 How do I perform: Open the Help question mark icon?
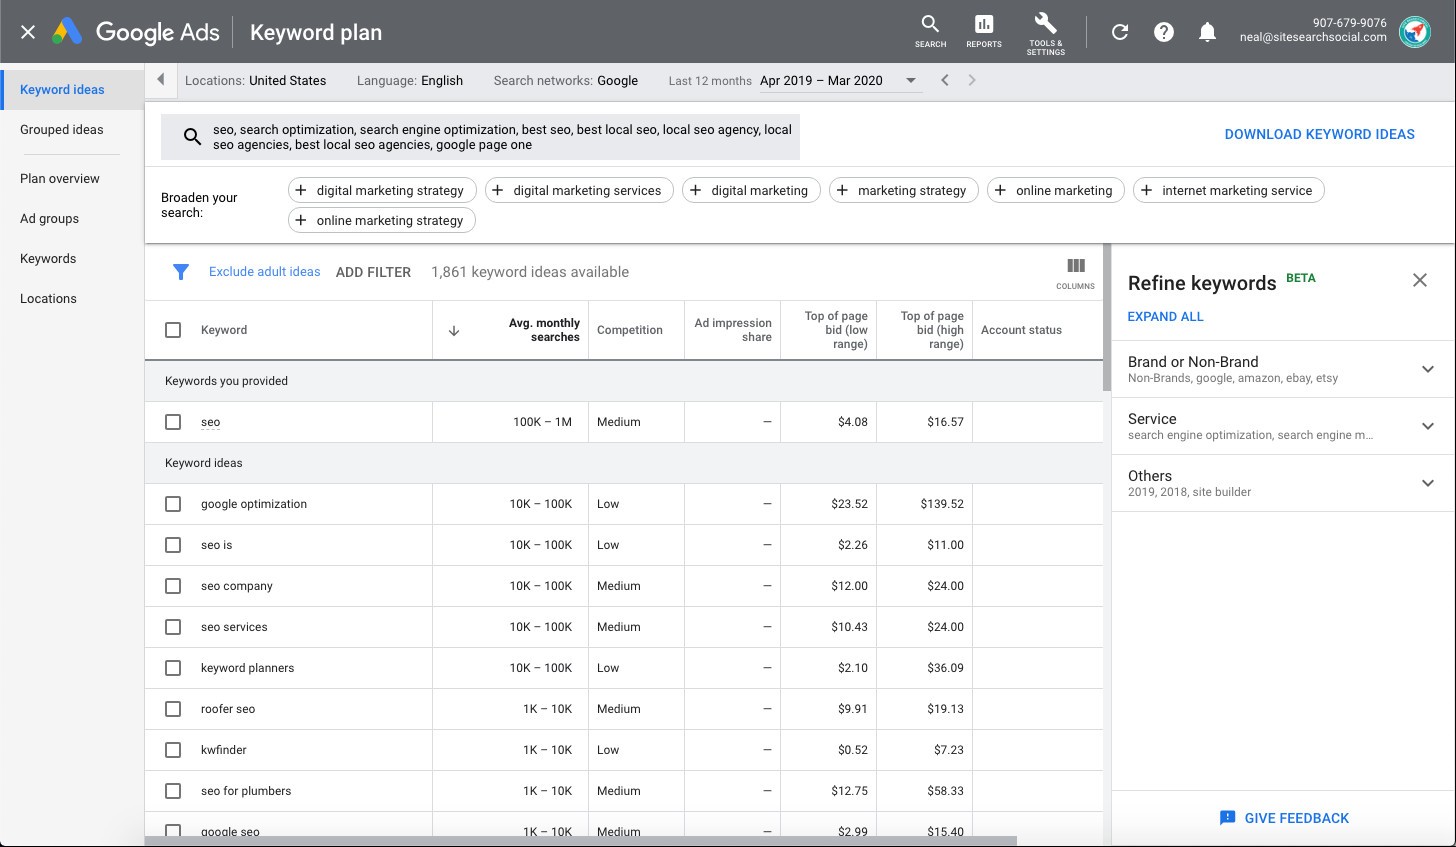1164,32
